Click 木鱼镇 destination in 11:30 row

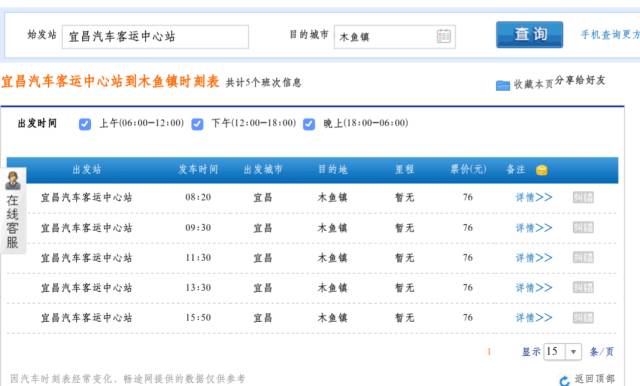[333, 258]
